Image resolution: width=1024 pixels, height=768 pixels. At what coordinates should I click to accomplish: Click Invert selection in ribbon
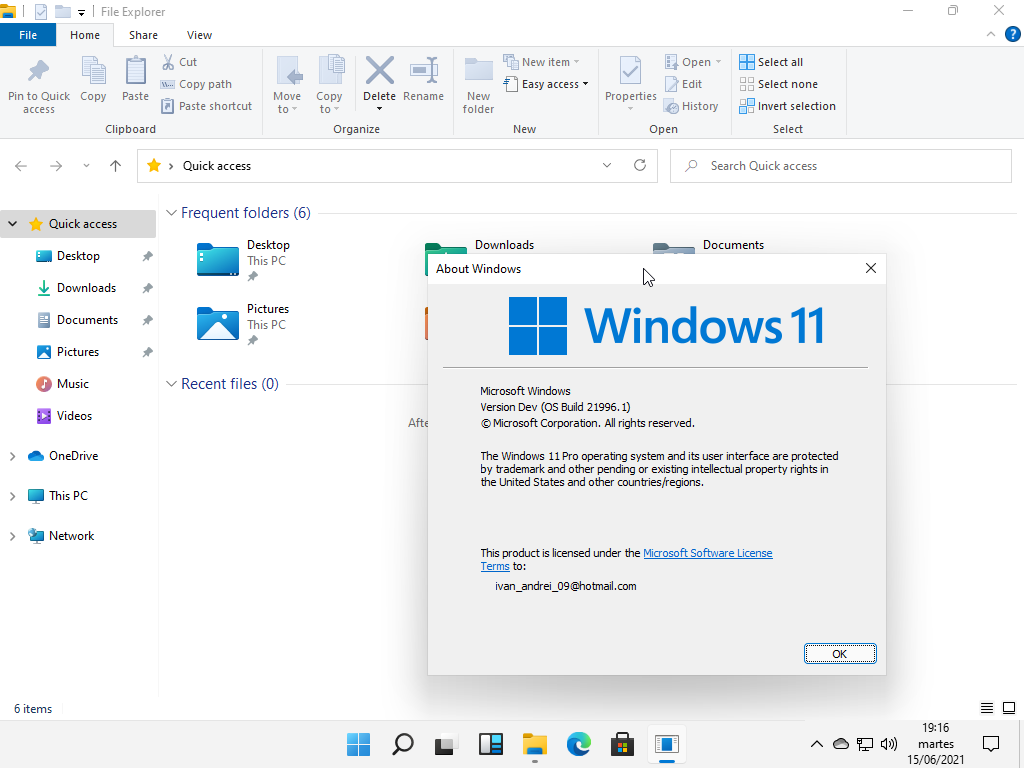(788, 106)
